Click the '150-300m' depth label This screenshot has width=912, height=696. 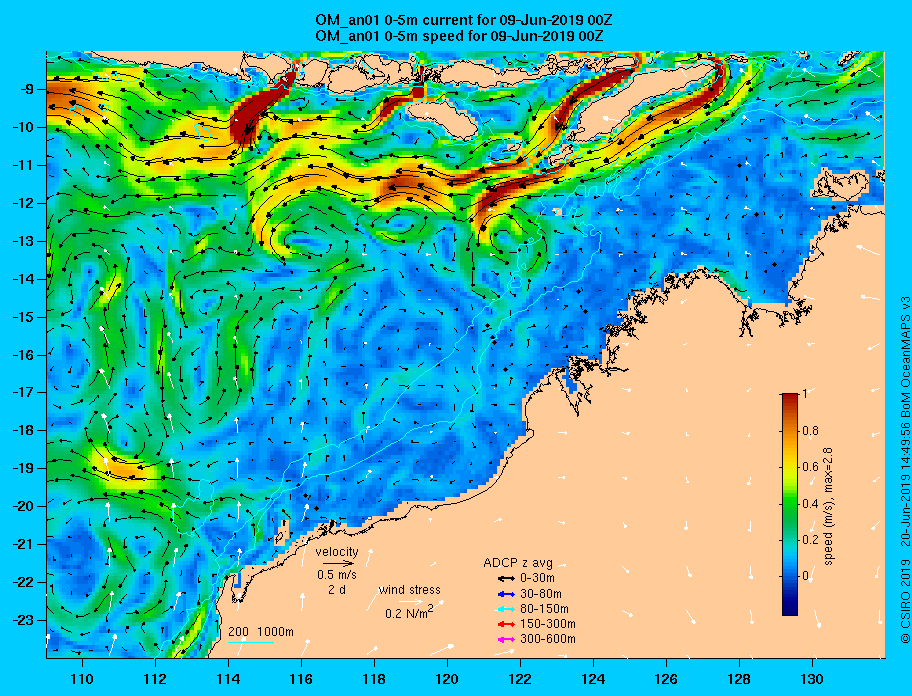(548, 624)
